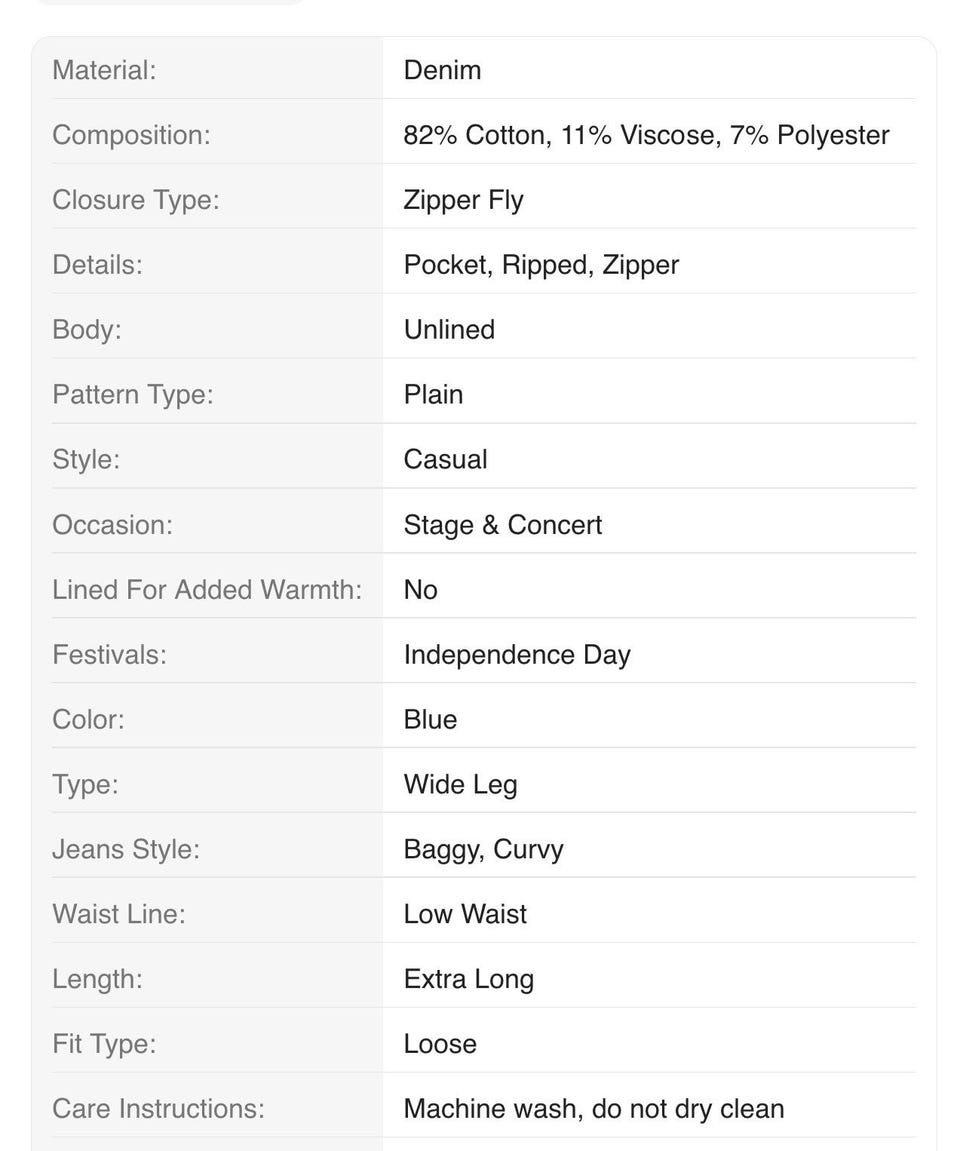Click the Casual style value

[446, 460]
